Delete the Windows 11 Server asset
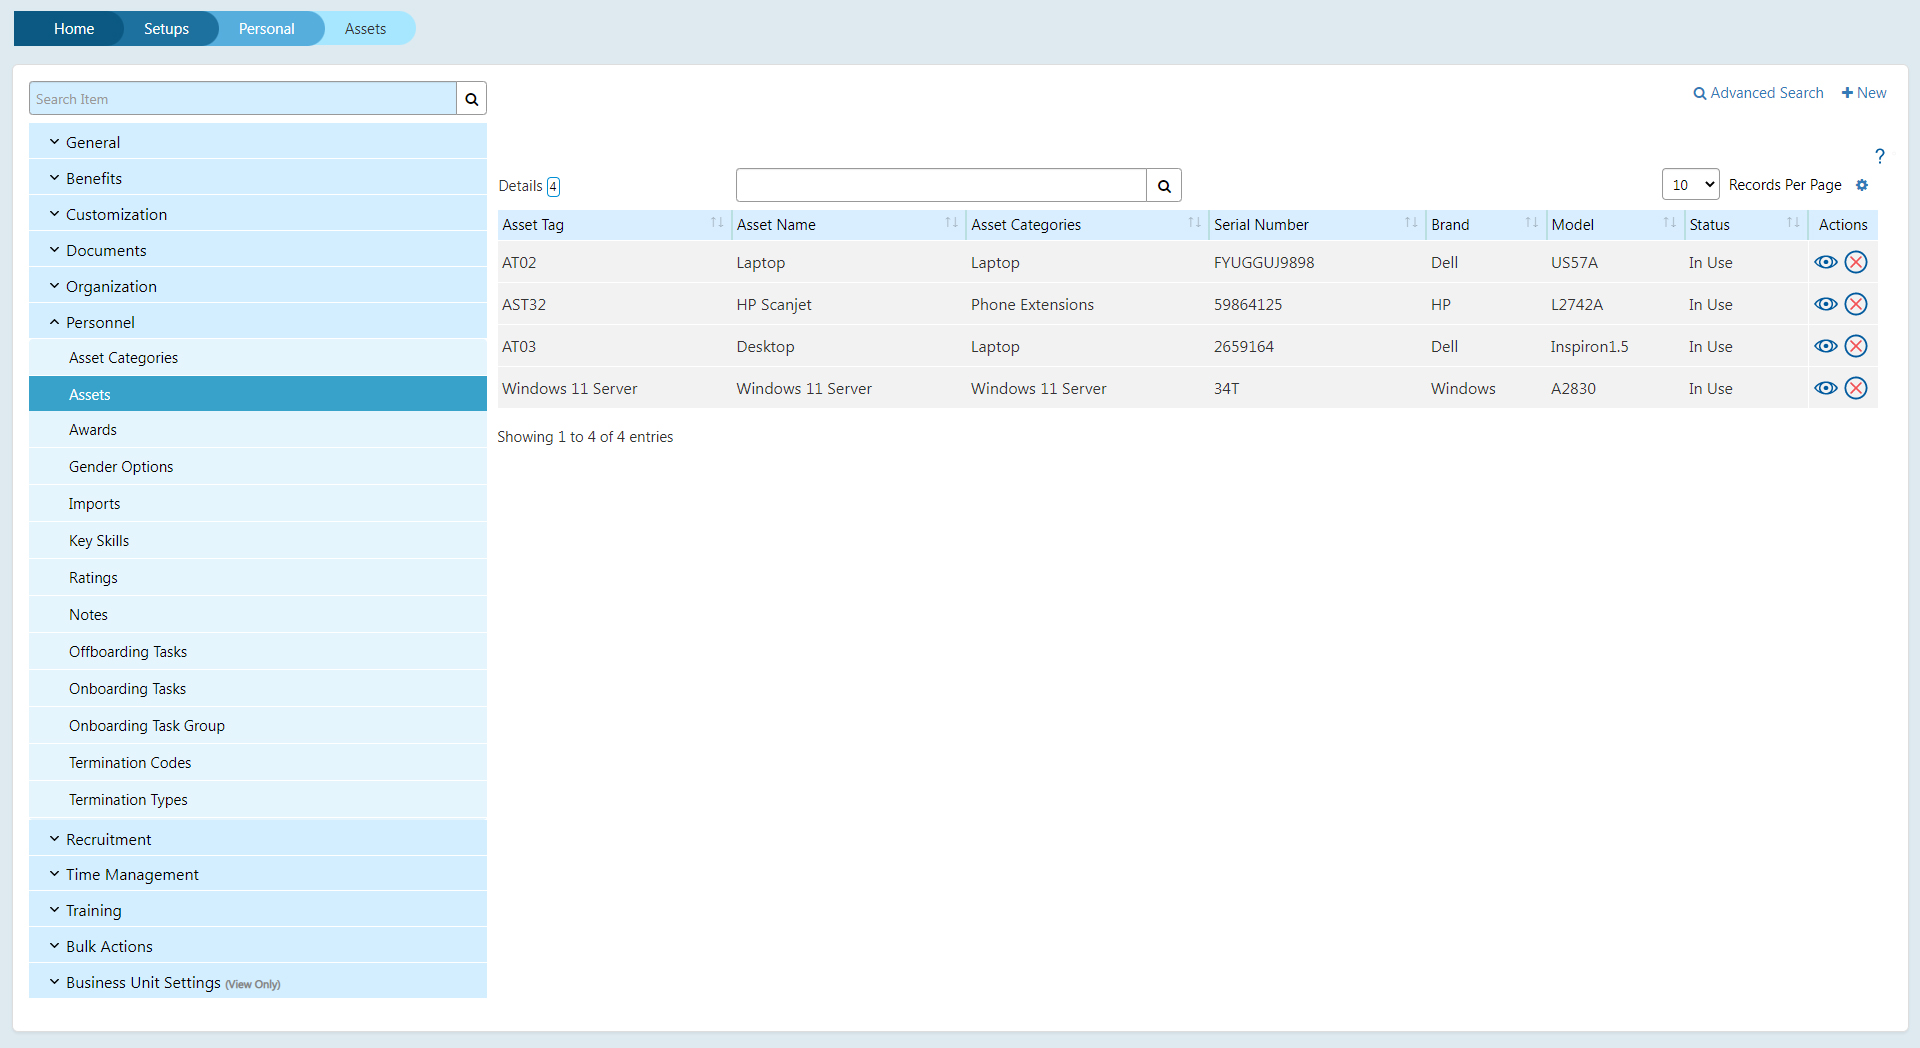 (1857, 388)
